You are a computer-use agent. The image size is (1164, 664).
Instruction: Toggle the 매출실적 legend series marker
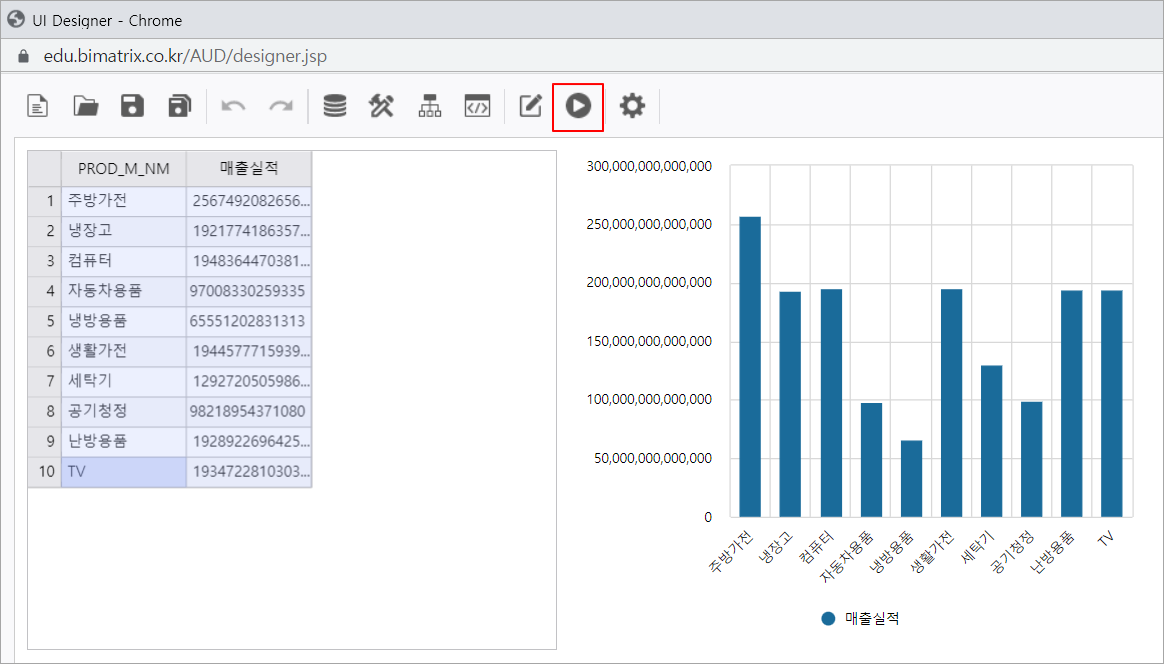coord(828,619)
